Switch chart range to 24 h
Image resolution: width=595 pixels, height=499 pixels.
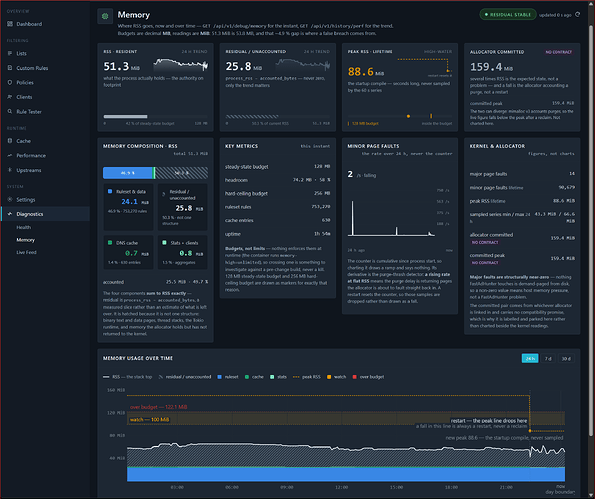click(x=530, y=359)
